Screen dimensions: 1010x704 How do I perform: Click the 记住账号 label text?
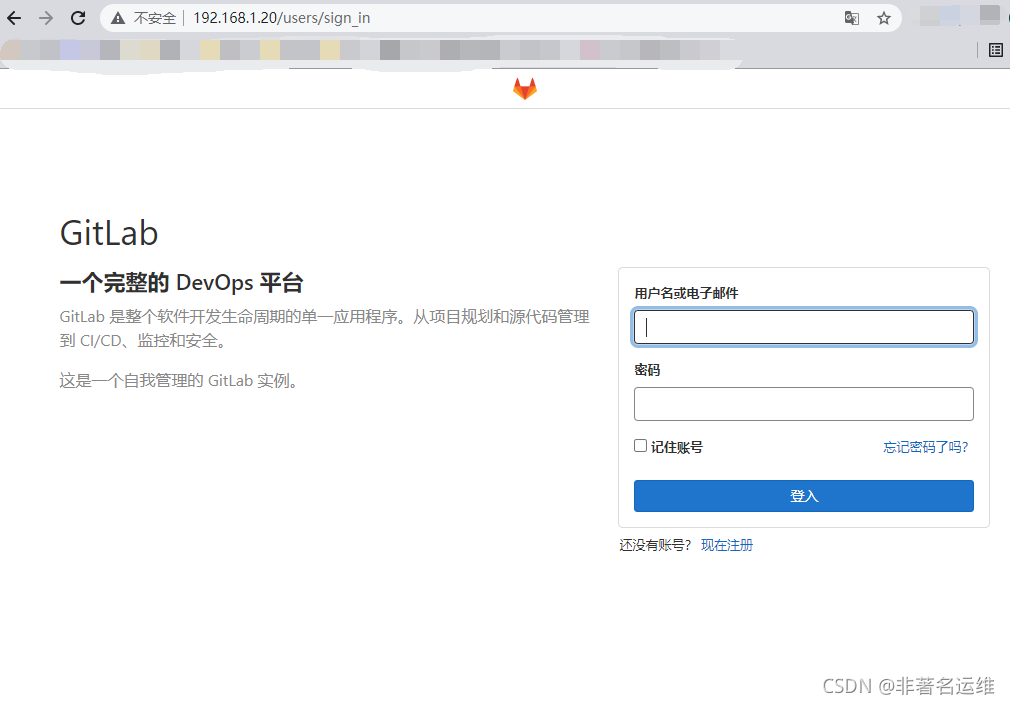click(676, 447)
